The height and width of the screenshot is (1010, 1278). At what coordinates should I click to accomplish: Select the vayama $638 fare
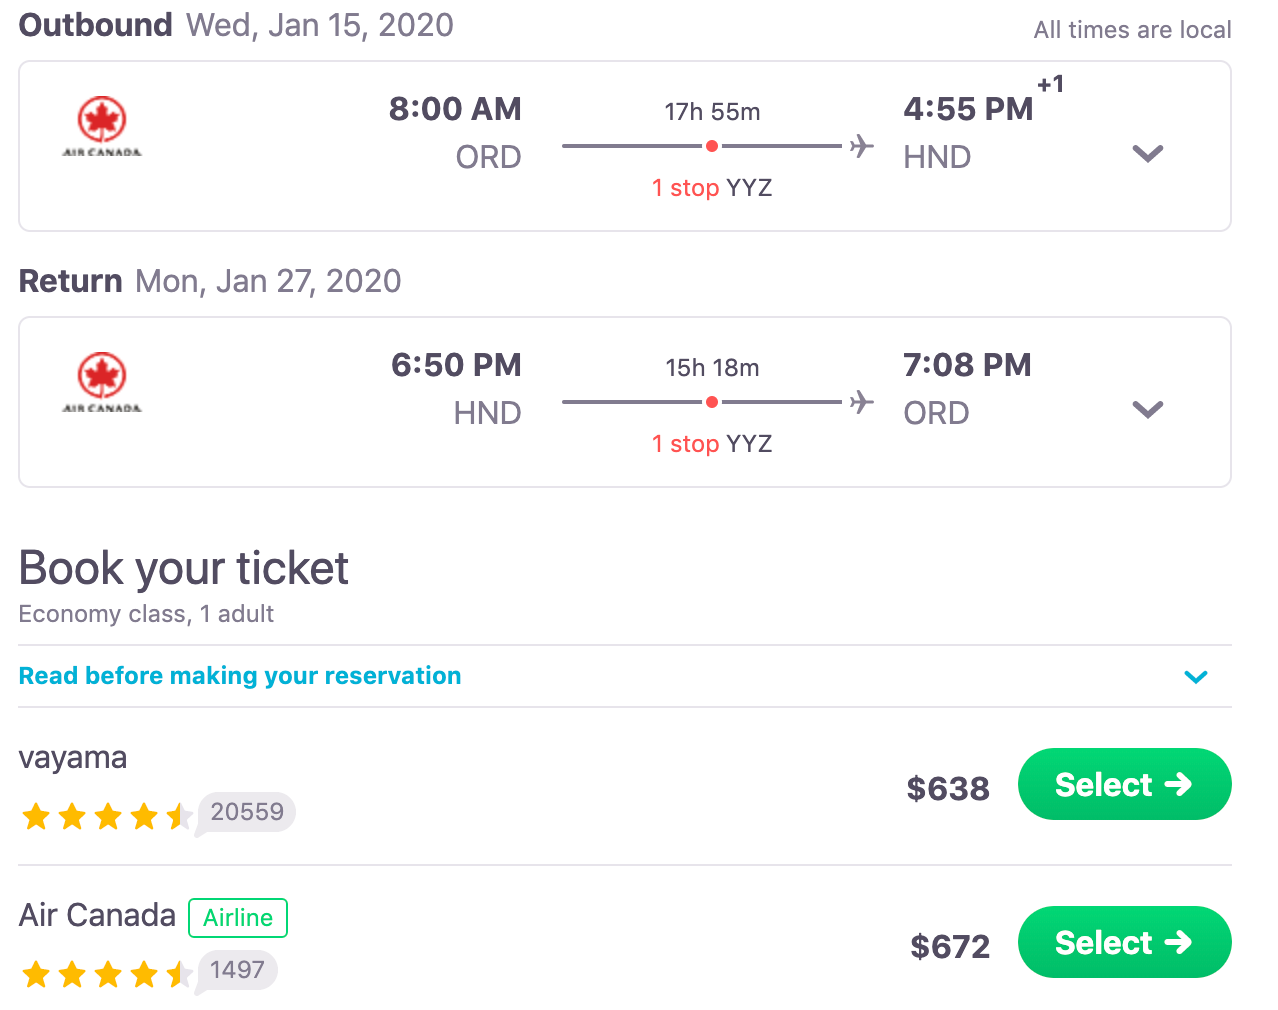[x=1124, y=784]
